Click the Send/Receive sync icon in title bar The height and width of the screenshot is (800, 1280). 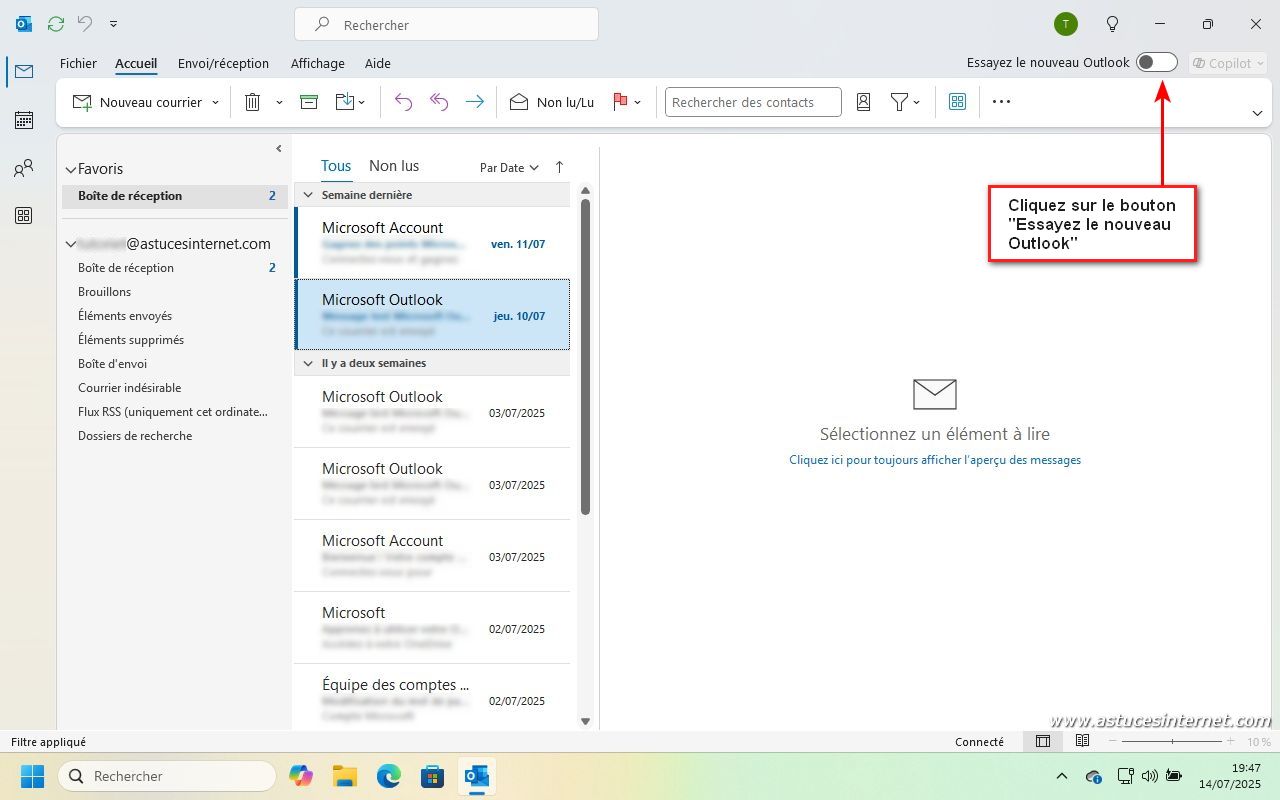[x=56, y=24]
